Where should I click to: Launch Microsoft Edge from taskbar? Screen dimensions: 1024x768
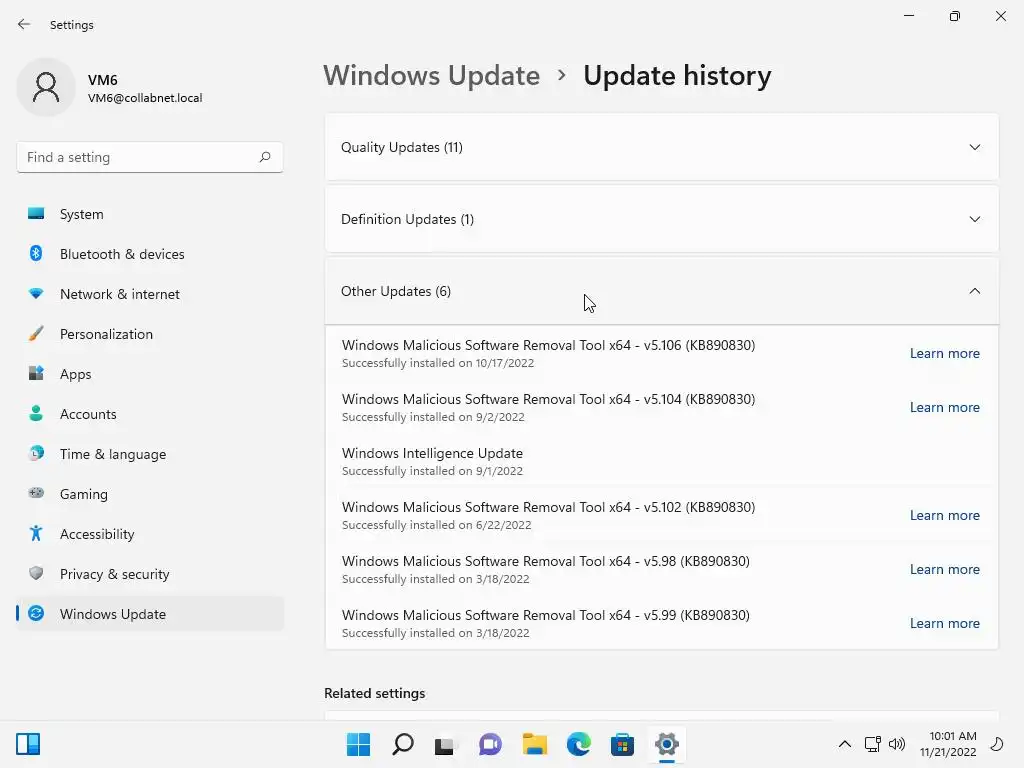[x=579, y=744]
